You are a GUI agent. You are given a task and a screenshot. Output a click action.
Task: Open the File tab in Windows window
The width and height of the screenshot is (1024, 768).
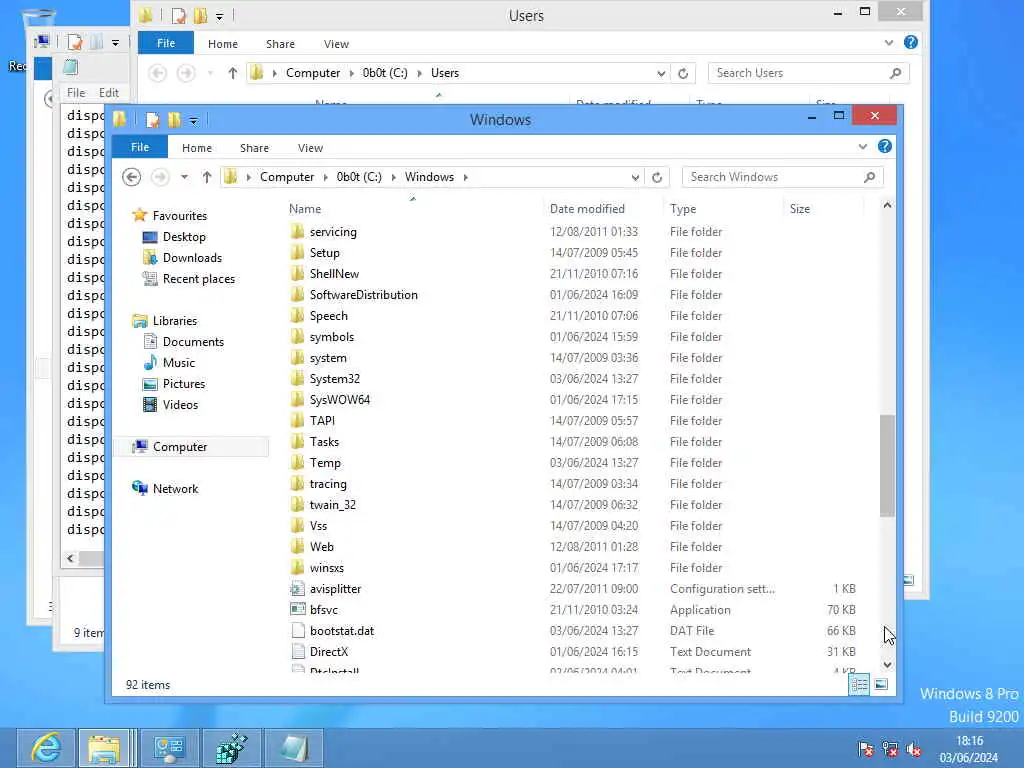[140, 147]
